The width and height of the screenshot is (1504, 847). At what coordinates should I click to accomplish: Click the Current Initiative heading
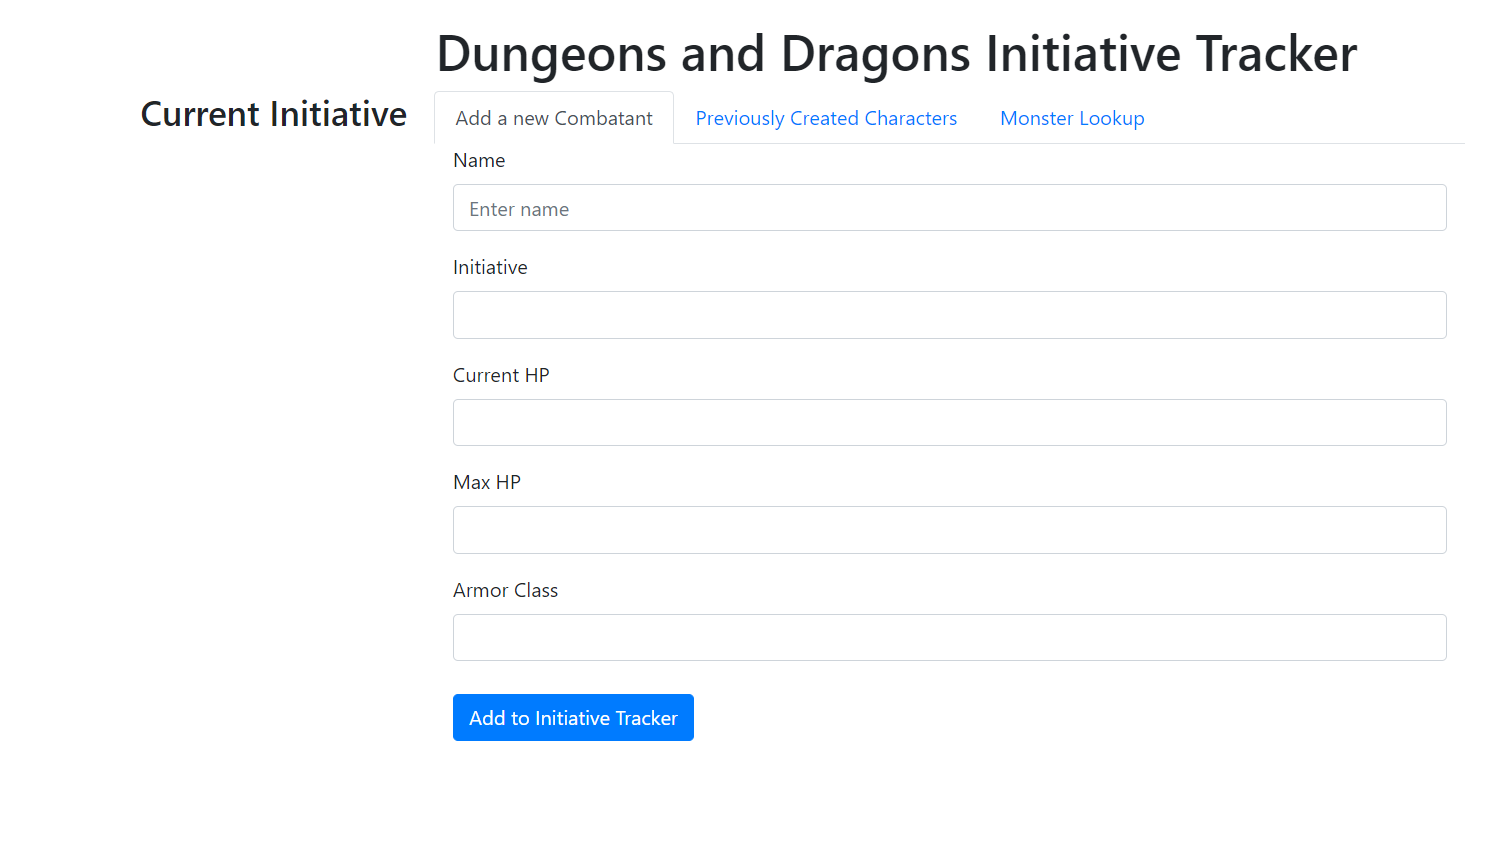click(x=273, y=114)
